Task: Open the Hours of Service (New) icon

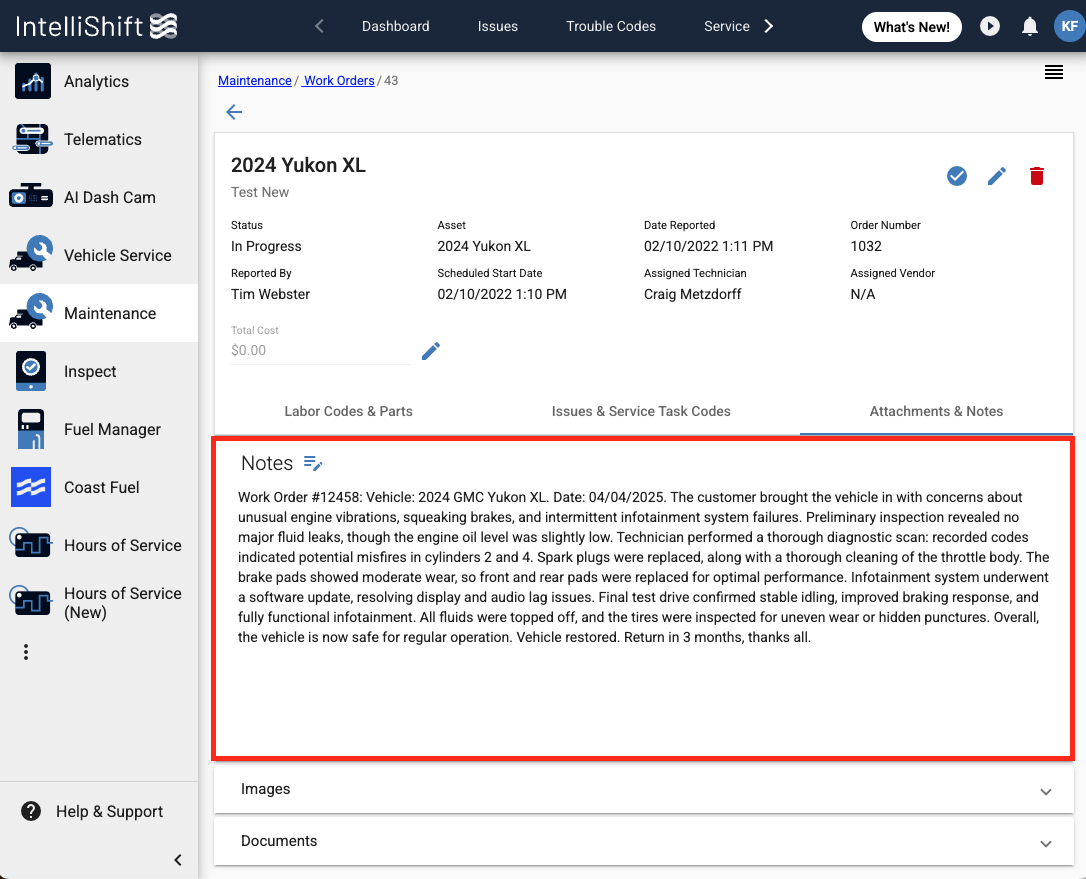Action: (x=30, y=600)
